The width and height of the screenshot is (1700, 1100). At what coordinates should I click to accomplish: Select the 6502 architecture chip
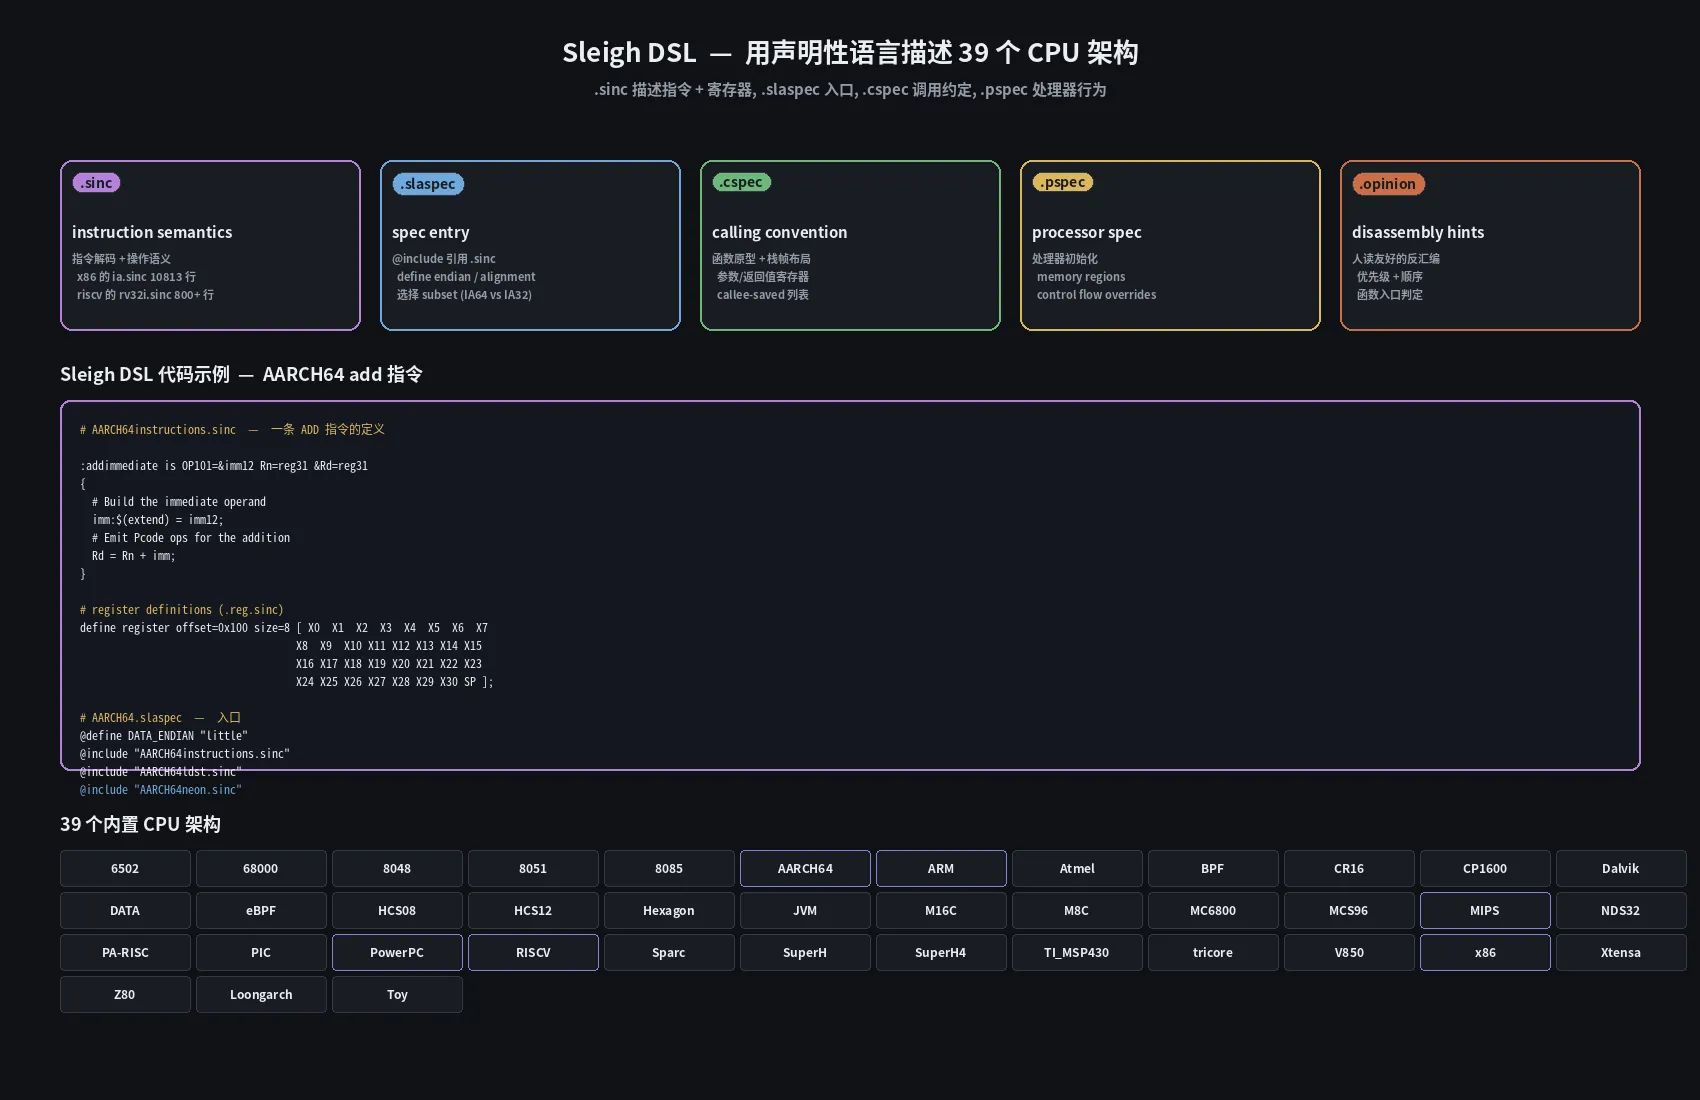(125, 868)
